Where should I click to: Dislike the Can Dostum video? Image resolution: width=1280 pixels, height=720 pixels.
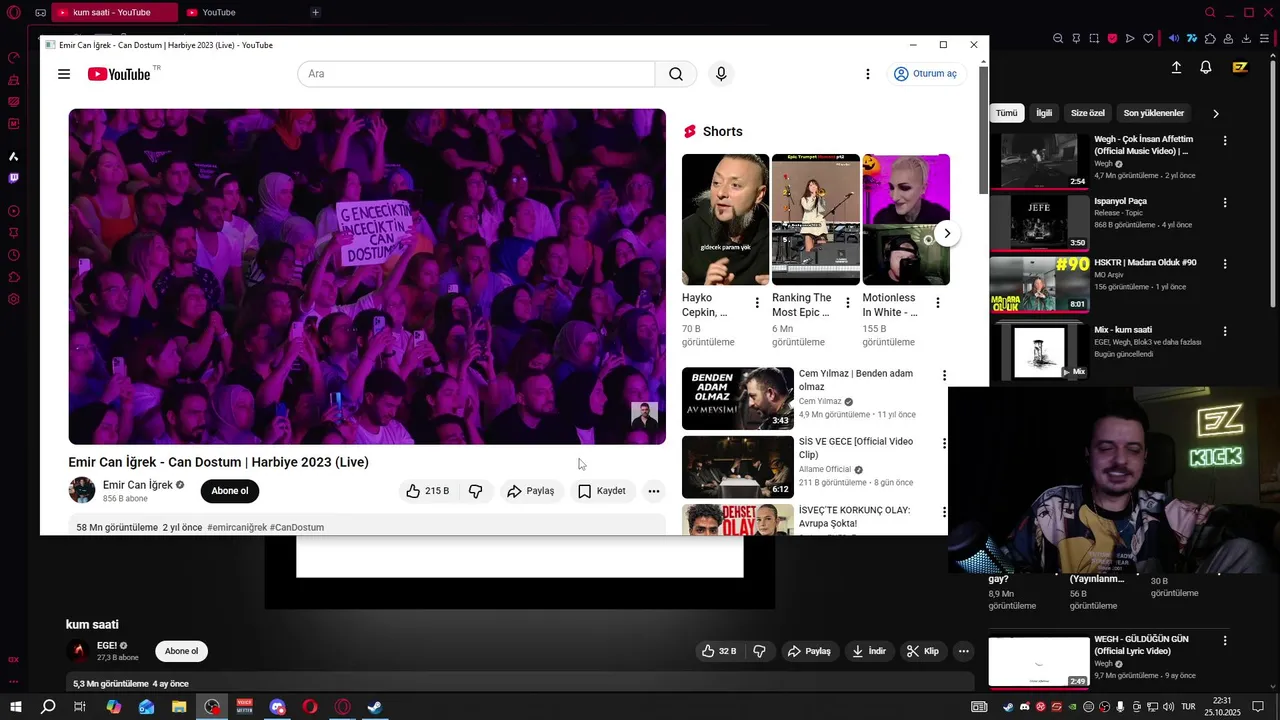[476, 491]
